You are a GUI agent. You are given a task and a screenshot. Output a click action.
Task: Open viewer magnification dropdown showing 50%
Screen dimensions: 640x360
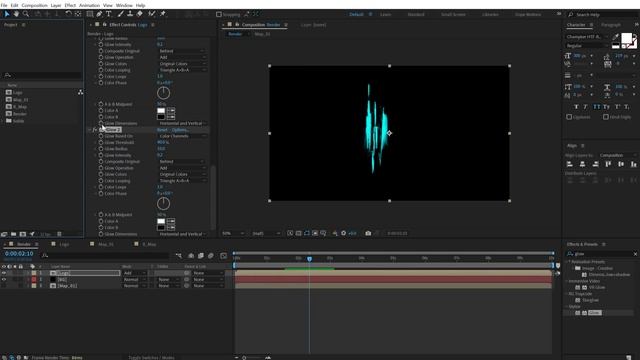point(233,233)
